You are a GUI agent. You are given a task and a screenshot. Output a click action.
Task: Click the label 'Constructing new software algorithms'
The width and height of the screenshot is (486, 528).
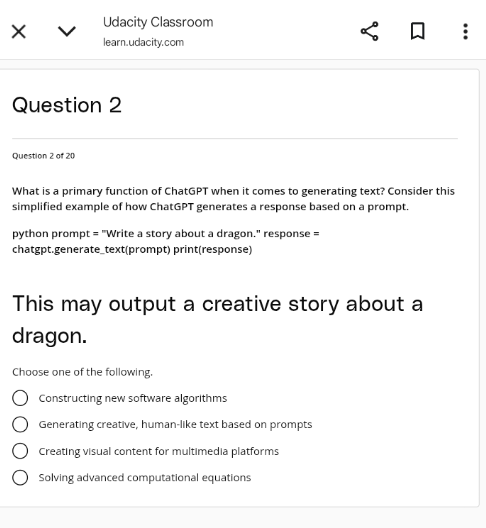(133, 398)
